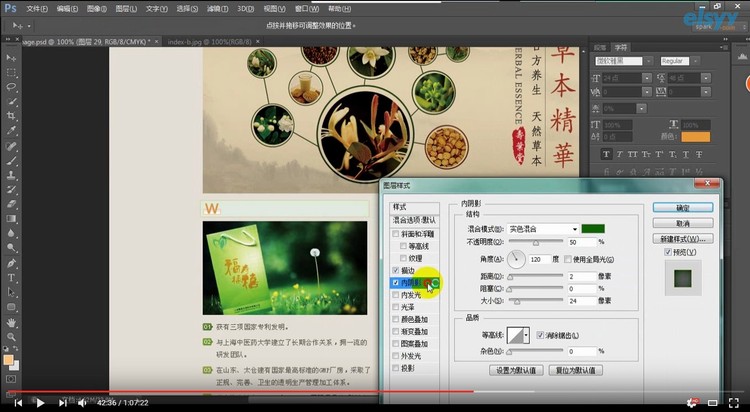Toggle Underline in Character panel
This screenshot has height=412, width=750.
click(686, 154)
